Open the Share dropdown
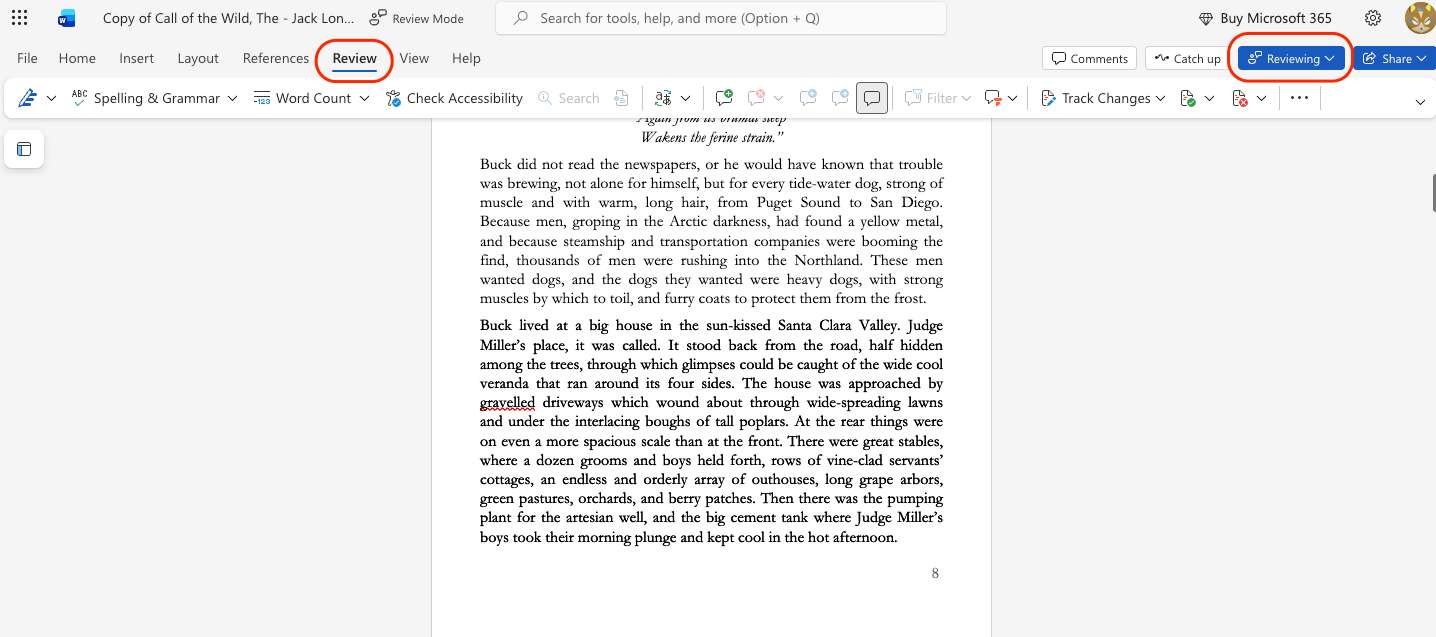 (1394, 58)
